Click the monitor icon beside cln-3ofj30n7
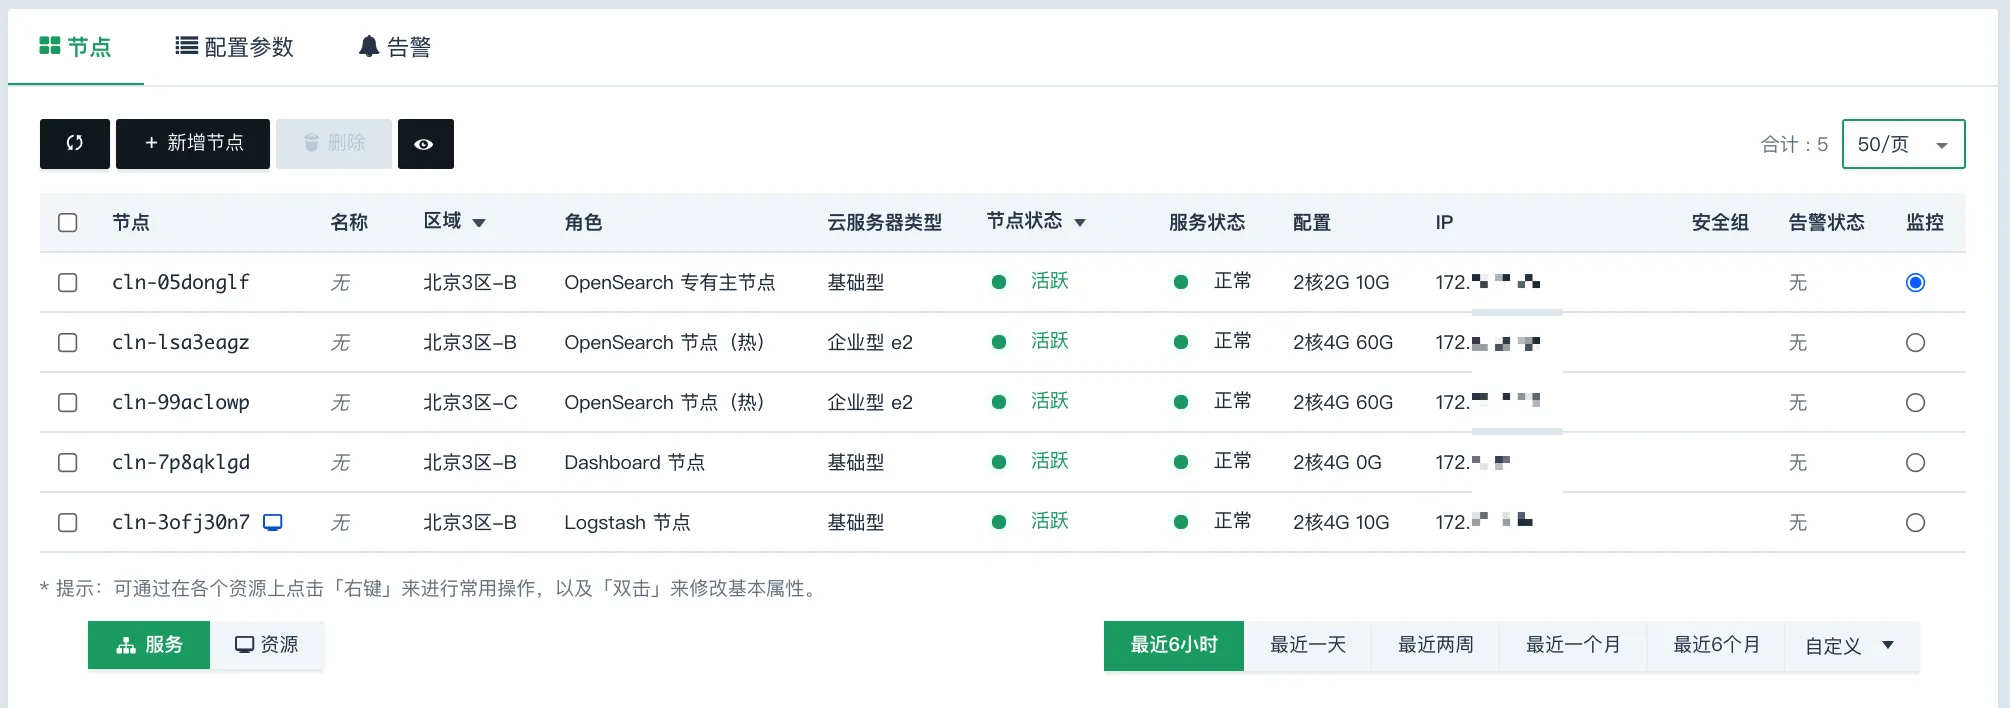The image size is (2010, 708). [272, 522]
